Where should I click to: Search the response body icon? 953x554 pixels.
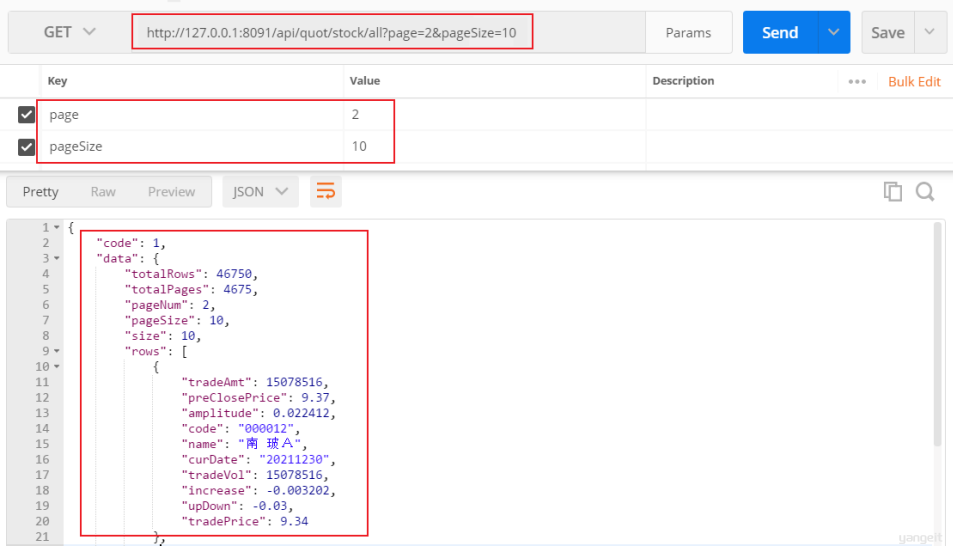coord(925,192)
